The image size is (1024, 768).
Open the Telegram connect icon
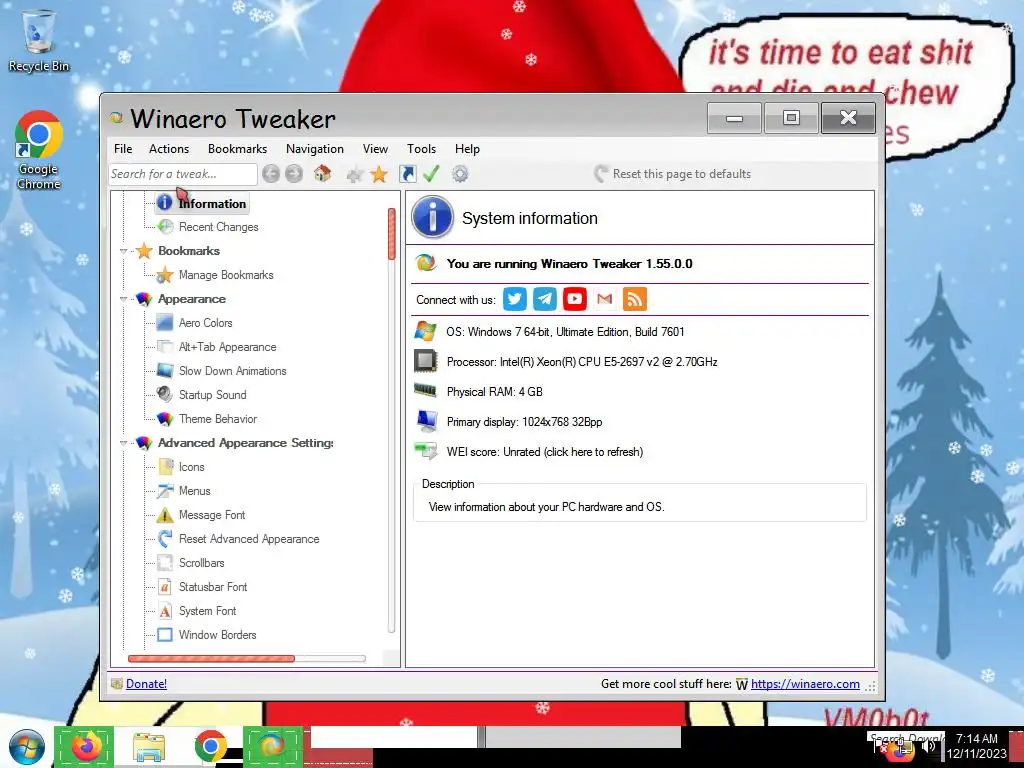tap(545, 299)
